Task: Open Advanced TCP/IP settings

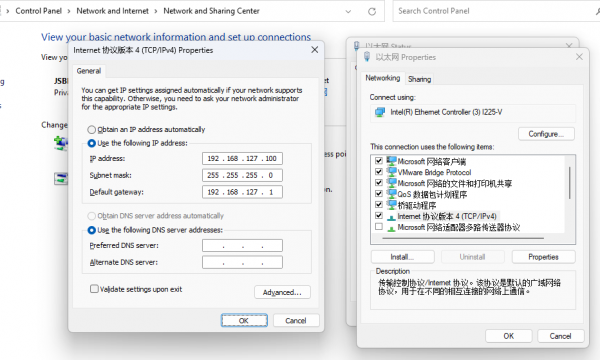Action: click(x=282, y=292)
